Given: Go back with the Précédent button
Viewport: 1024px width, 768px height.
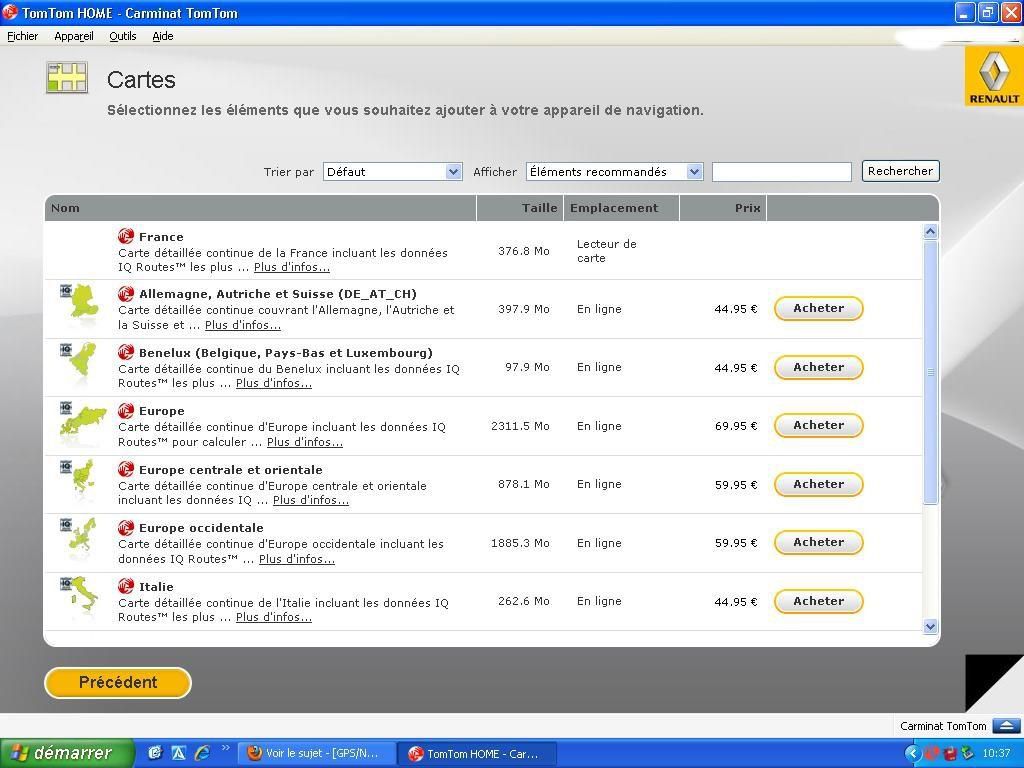Looking at the screenshot, I should (118, 682).
